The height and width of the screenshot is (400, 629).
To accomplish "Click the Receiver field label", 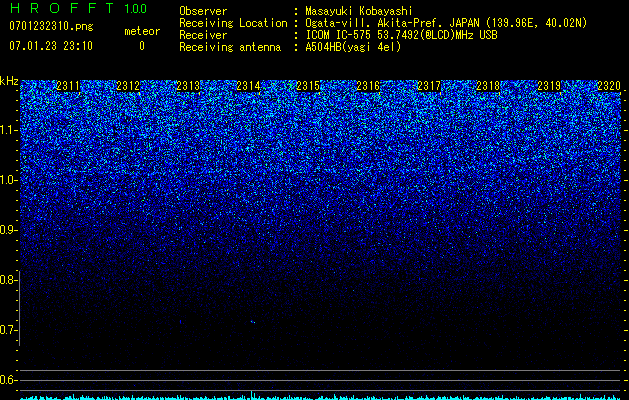I will click(203, 35).
